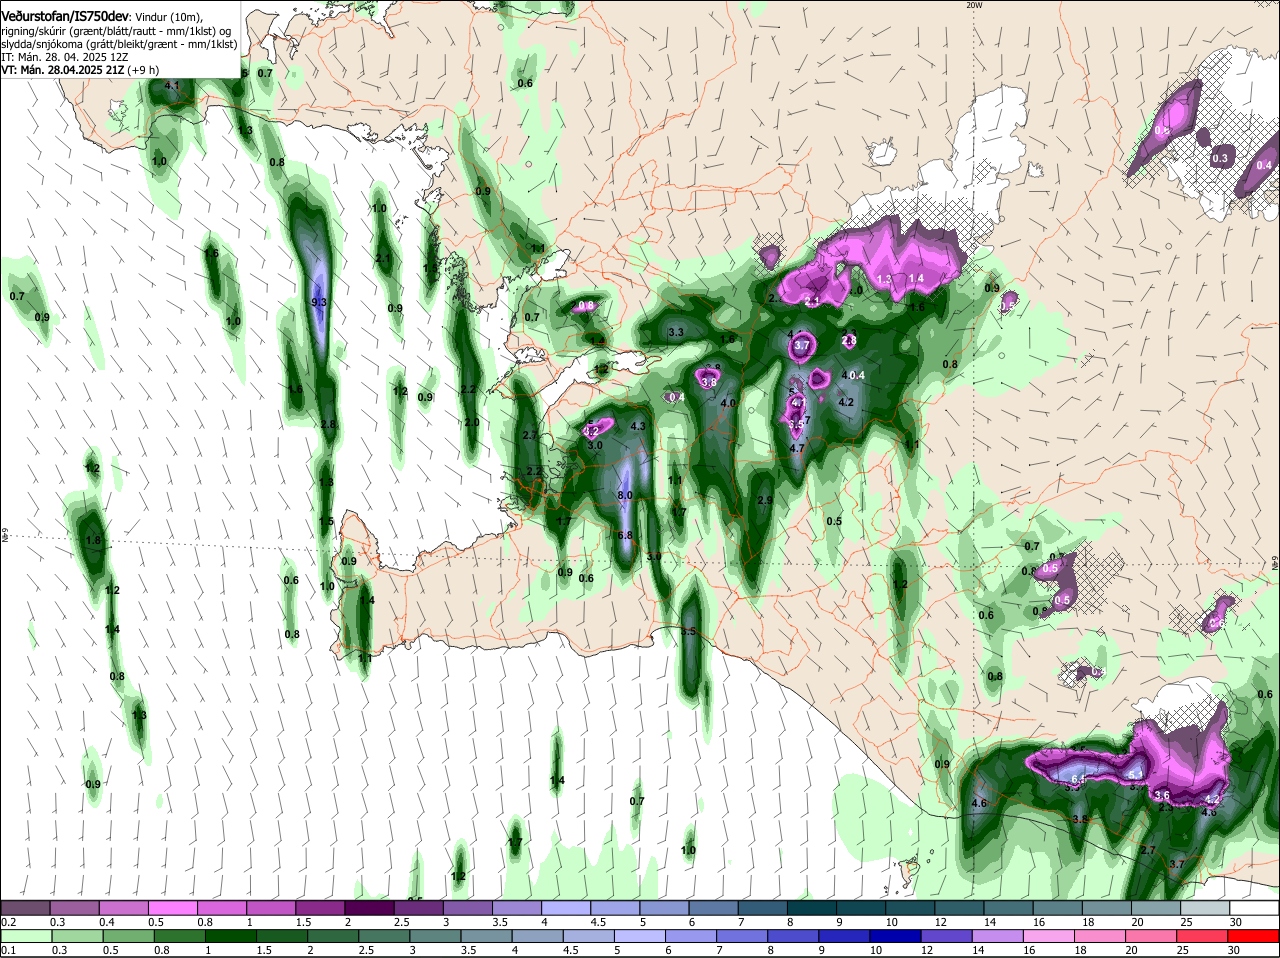Viewport: 1280px width, 958px height.
Task: Click the 6.8 rain value on the map
Action: point(625,536)
